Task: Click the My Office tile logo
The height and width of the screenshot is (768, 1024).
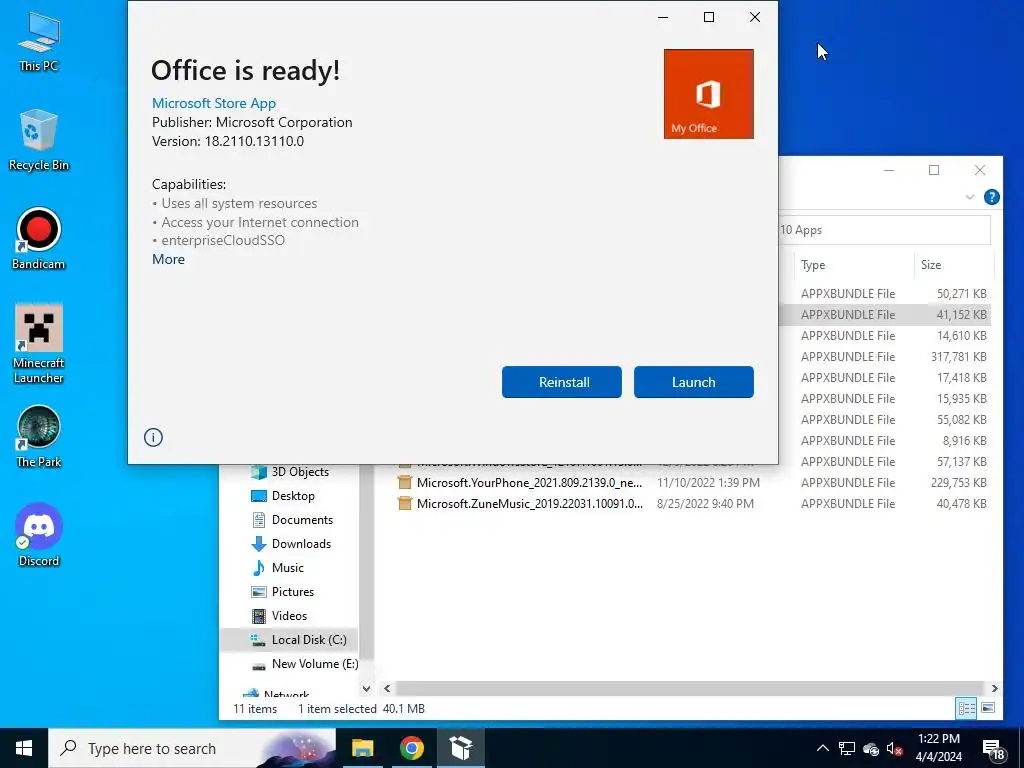Action: pos(709,94)
